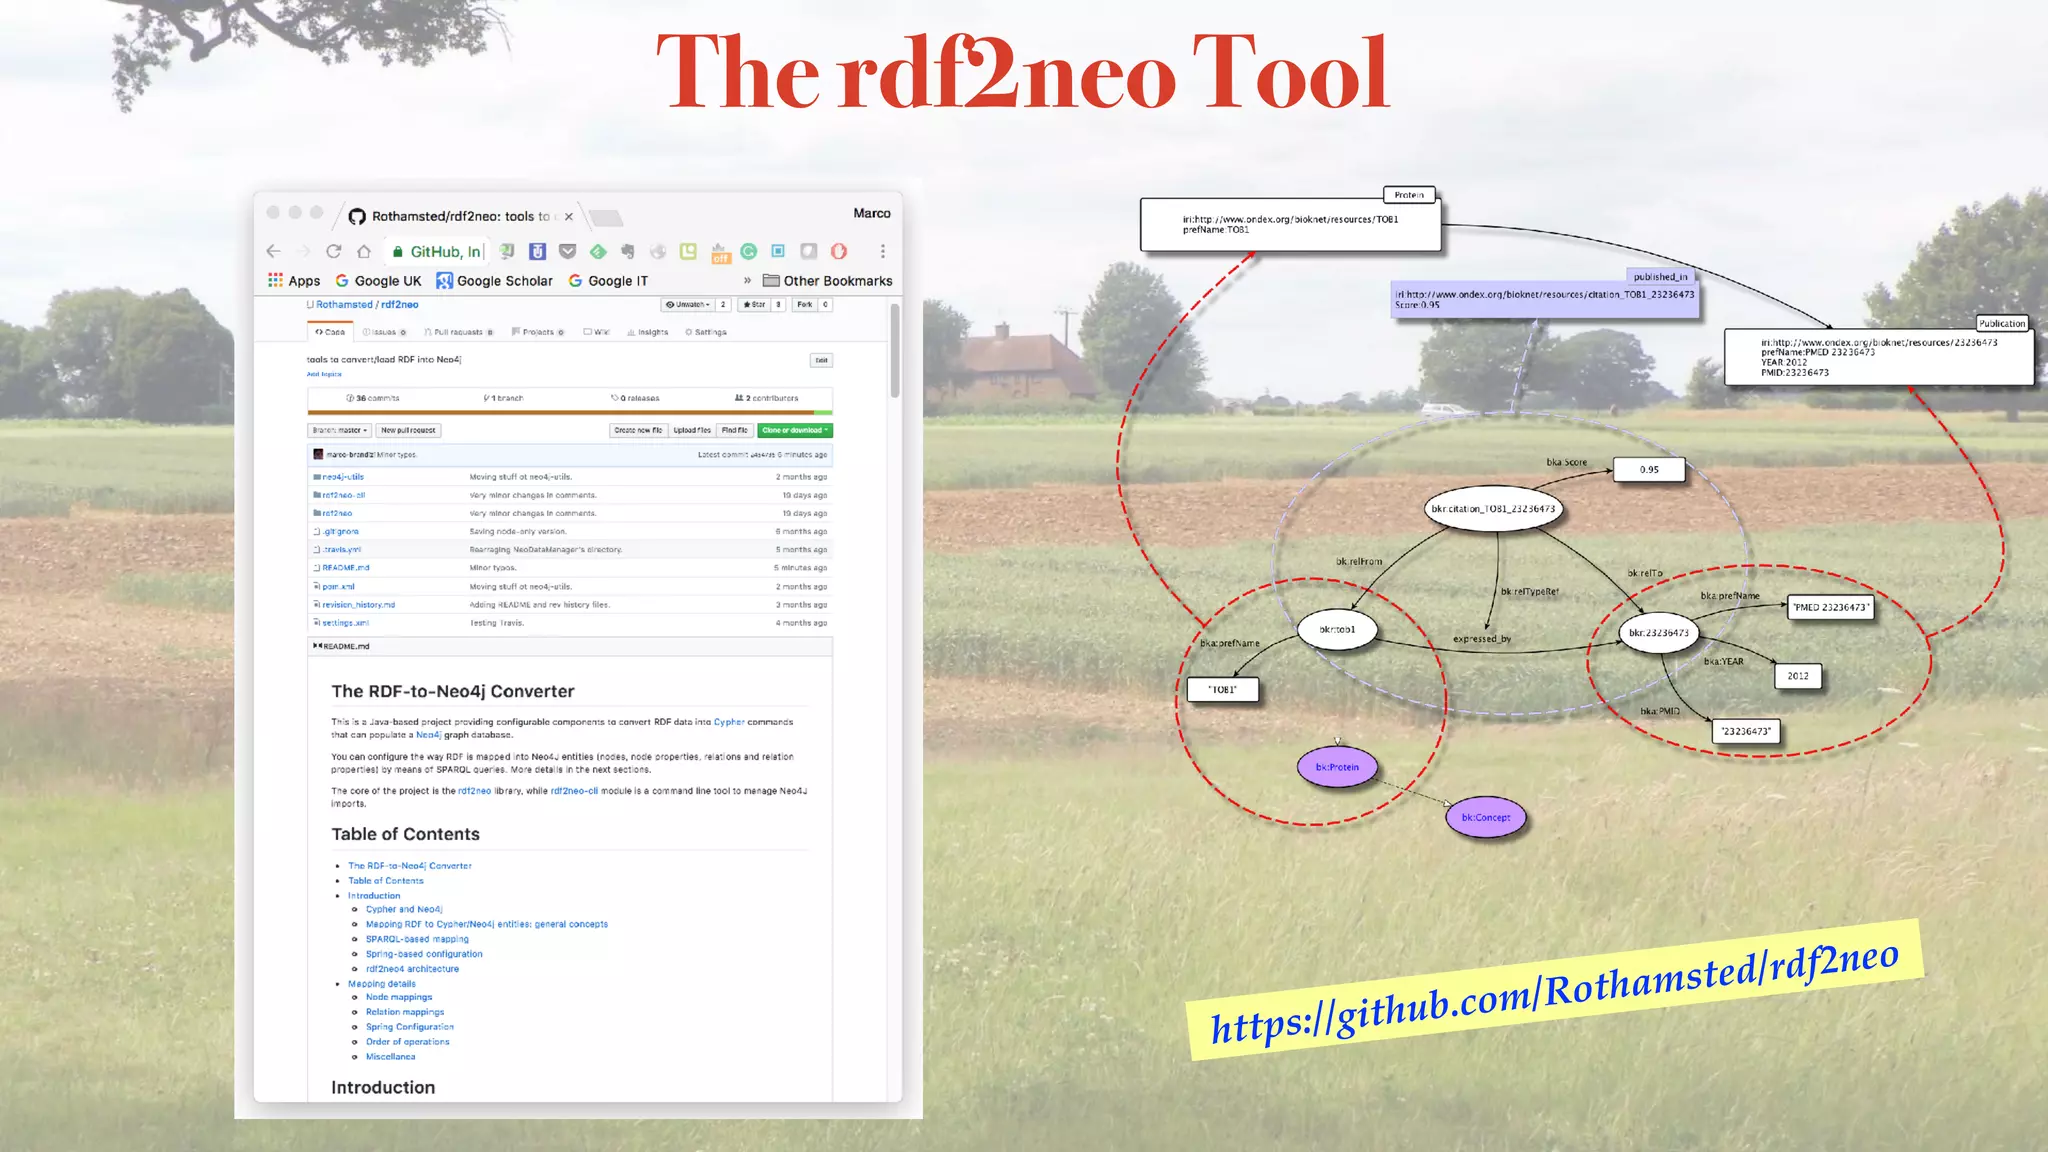Click the orange 'off' extension icon
Image resolution: width=2048 pixels, height=1152 pixels.
(x=720, y=253)
